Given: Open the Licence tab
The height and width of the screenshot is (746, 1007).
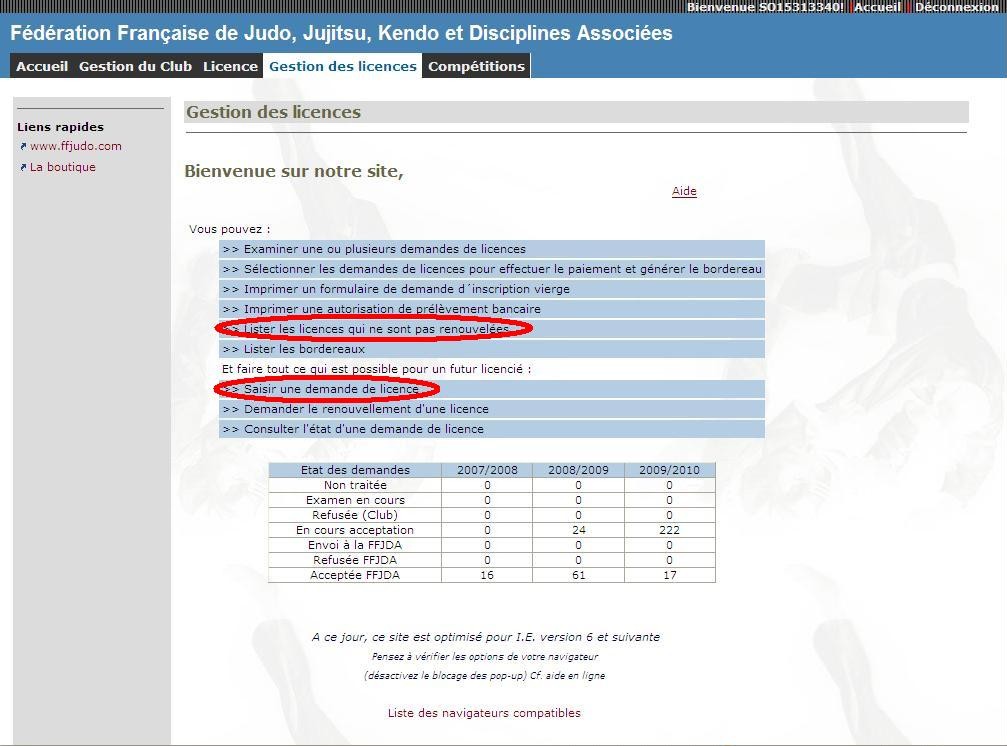Looking at the screenshot, I should click(230, 67).
